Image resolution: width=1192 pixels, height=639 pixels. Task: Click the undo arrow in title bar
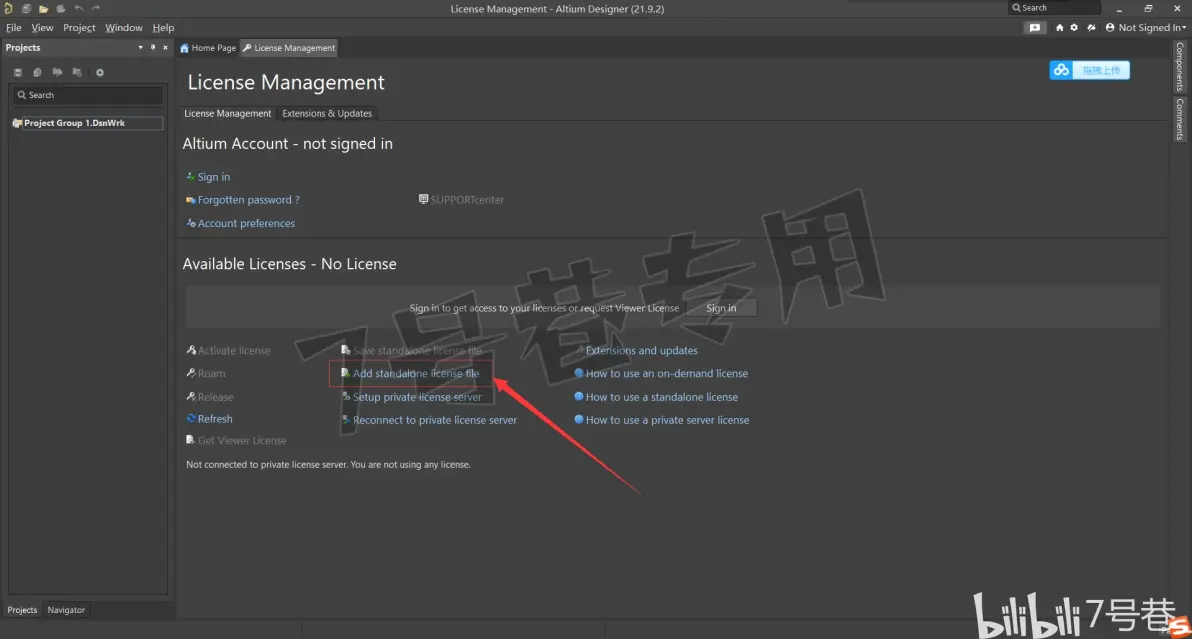pos(78,8)
